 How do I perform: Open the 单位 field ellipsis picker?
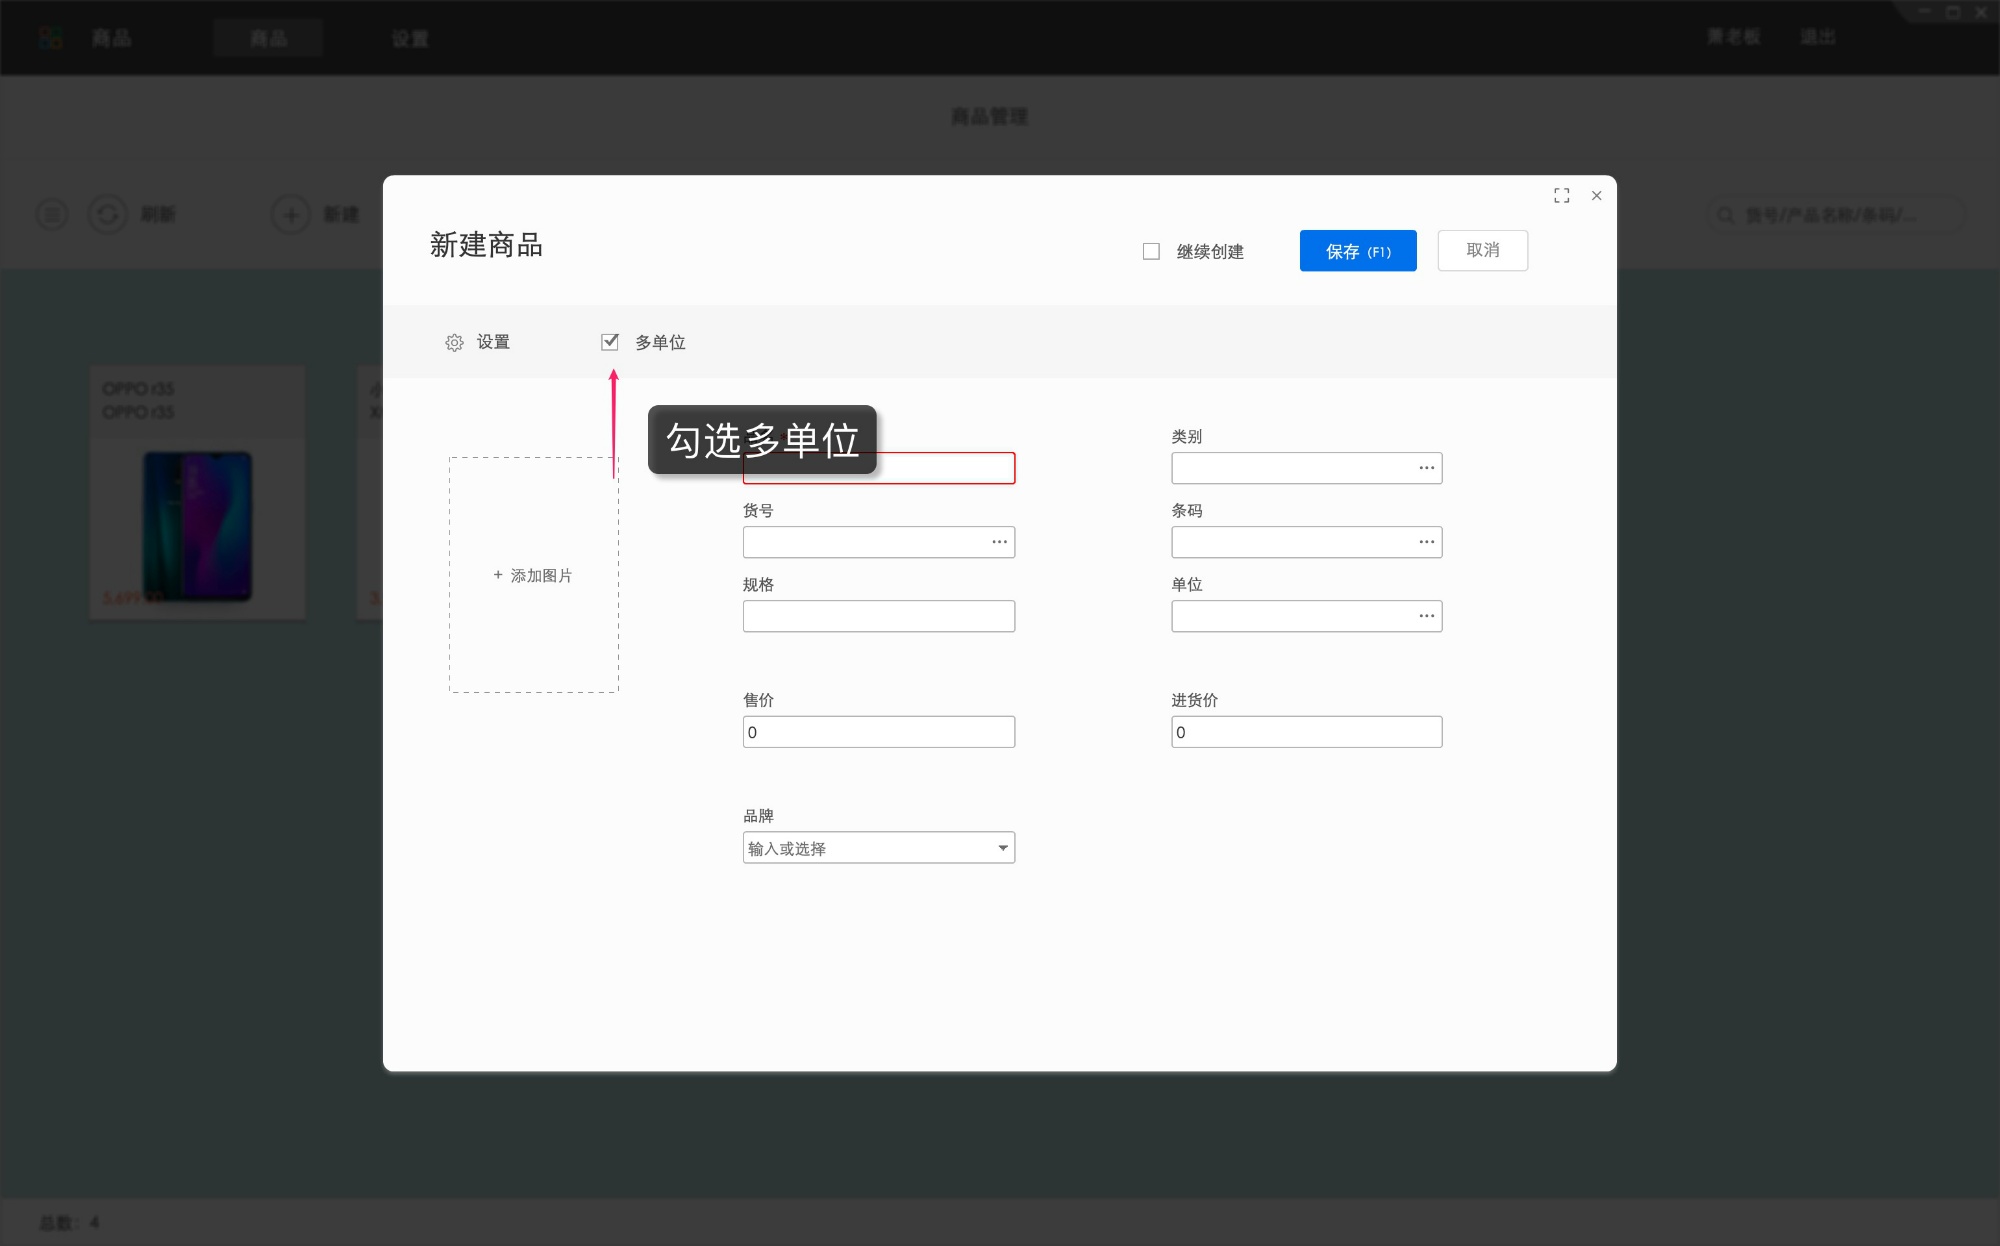coord(1426,616)
